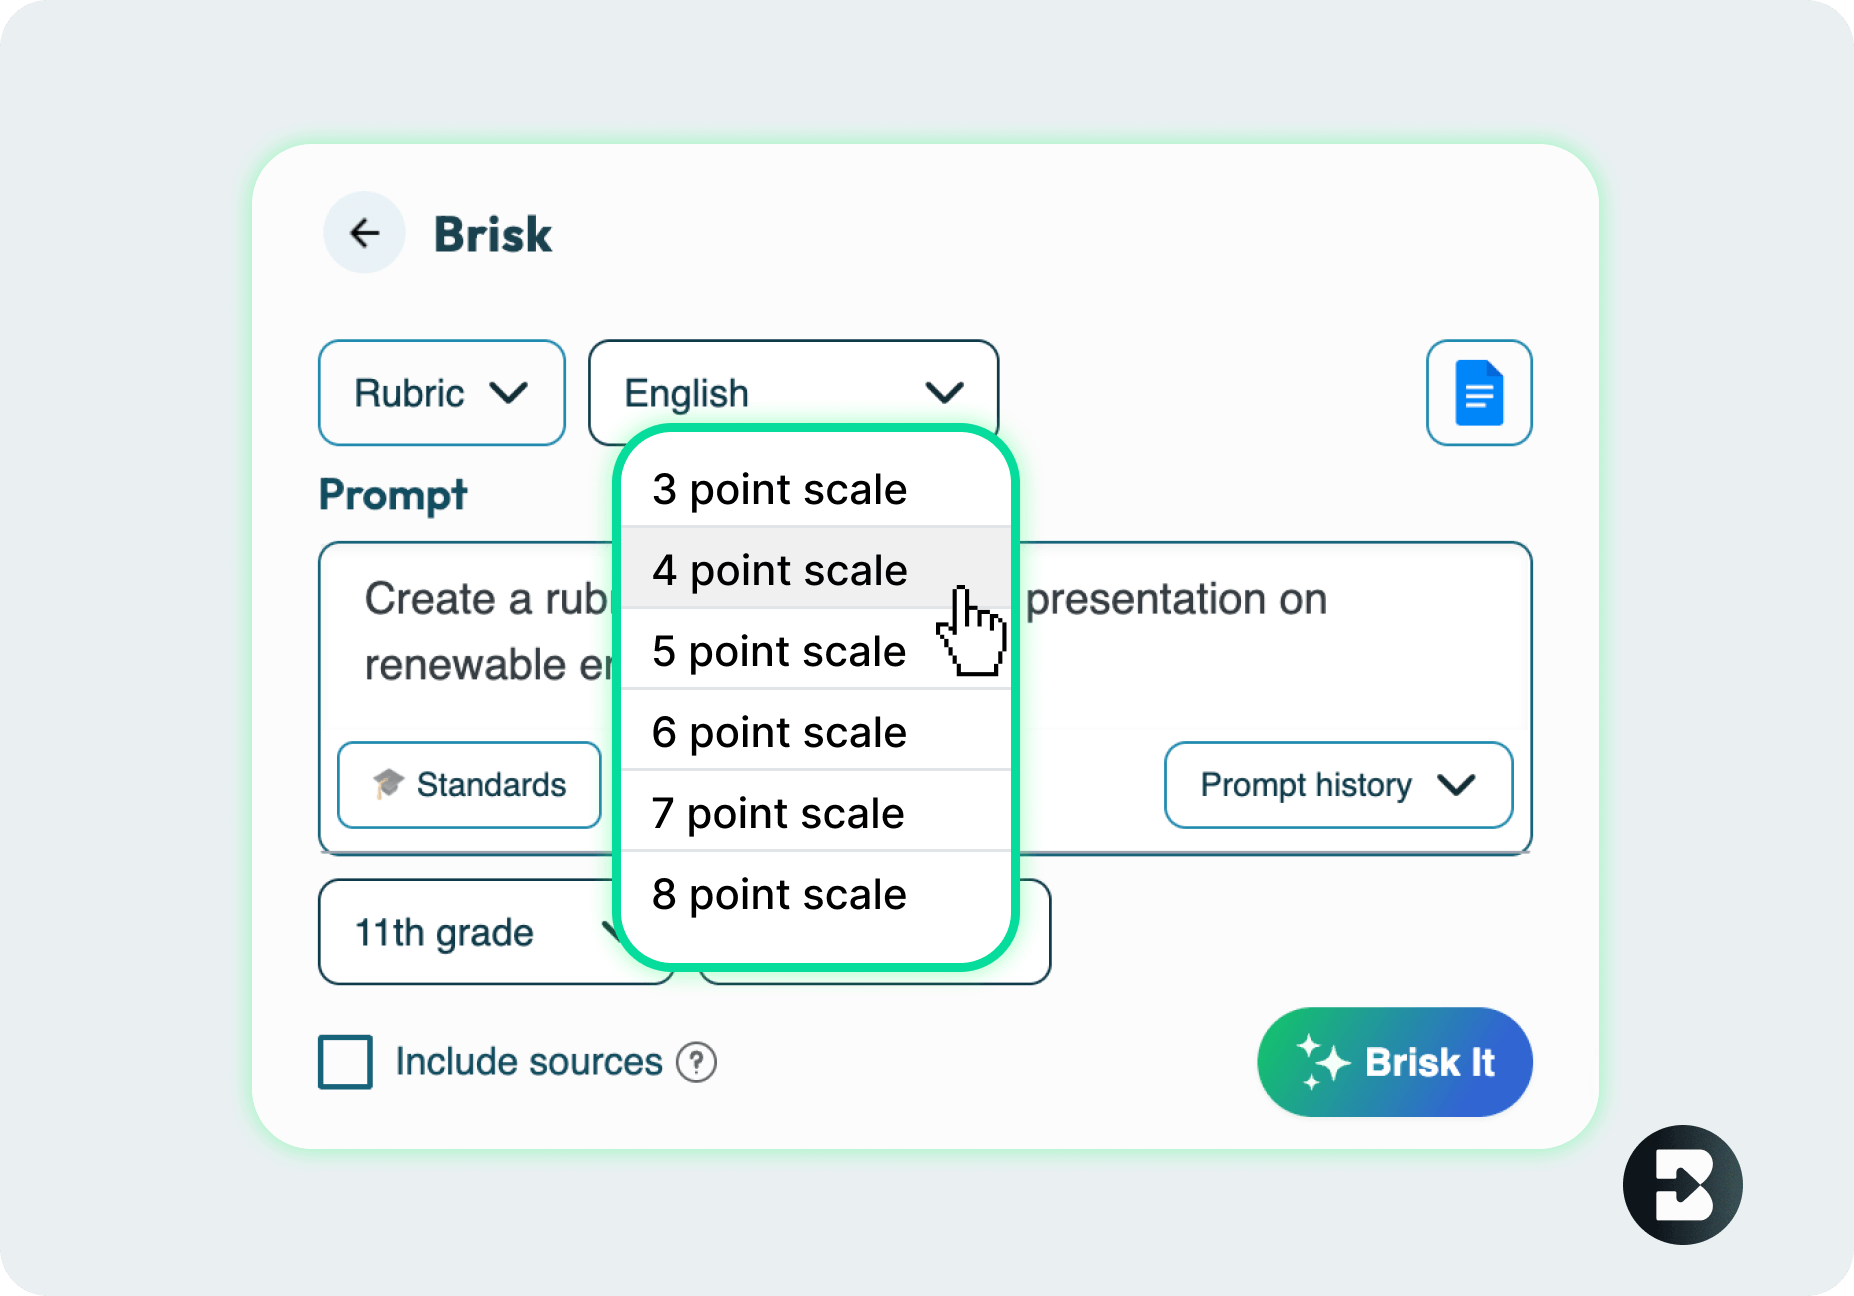Select the 6 point scale option
The height and width of the screenshot is (1296, 1854).
click(780, 733)
